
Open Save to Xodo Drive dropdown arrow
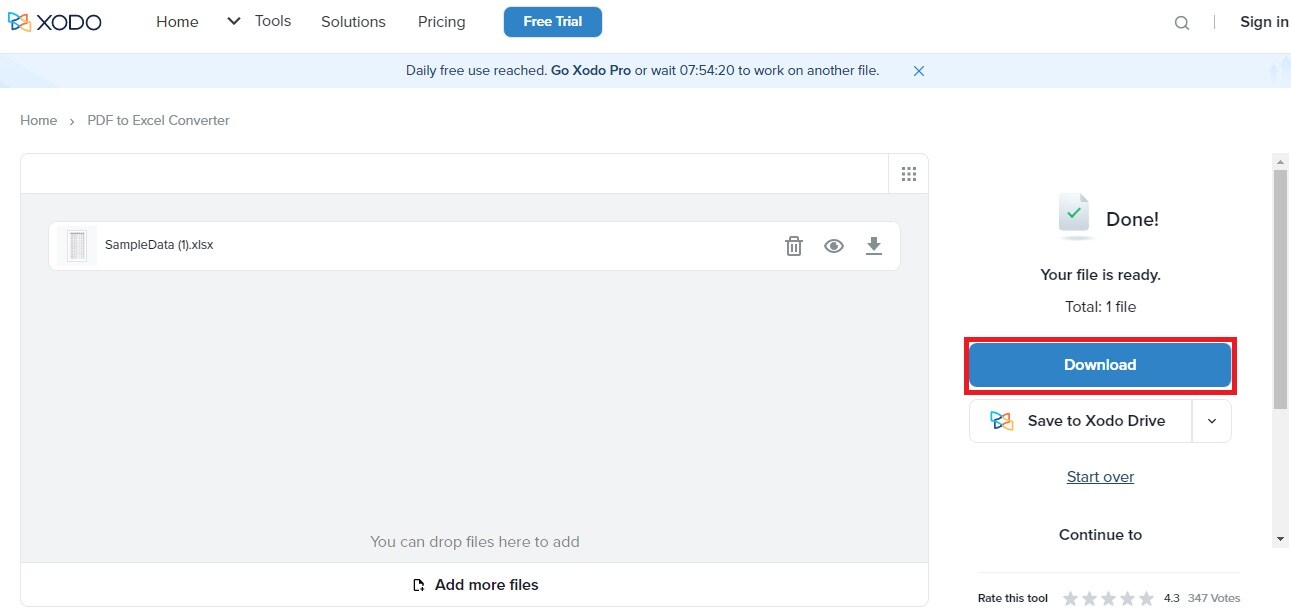tap(1212, 422)
